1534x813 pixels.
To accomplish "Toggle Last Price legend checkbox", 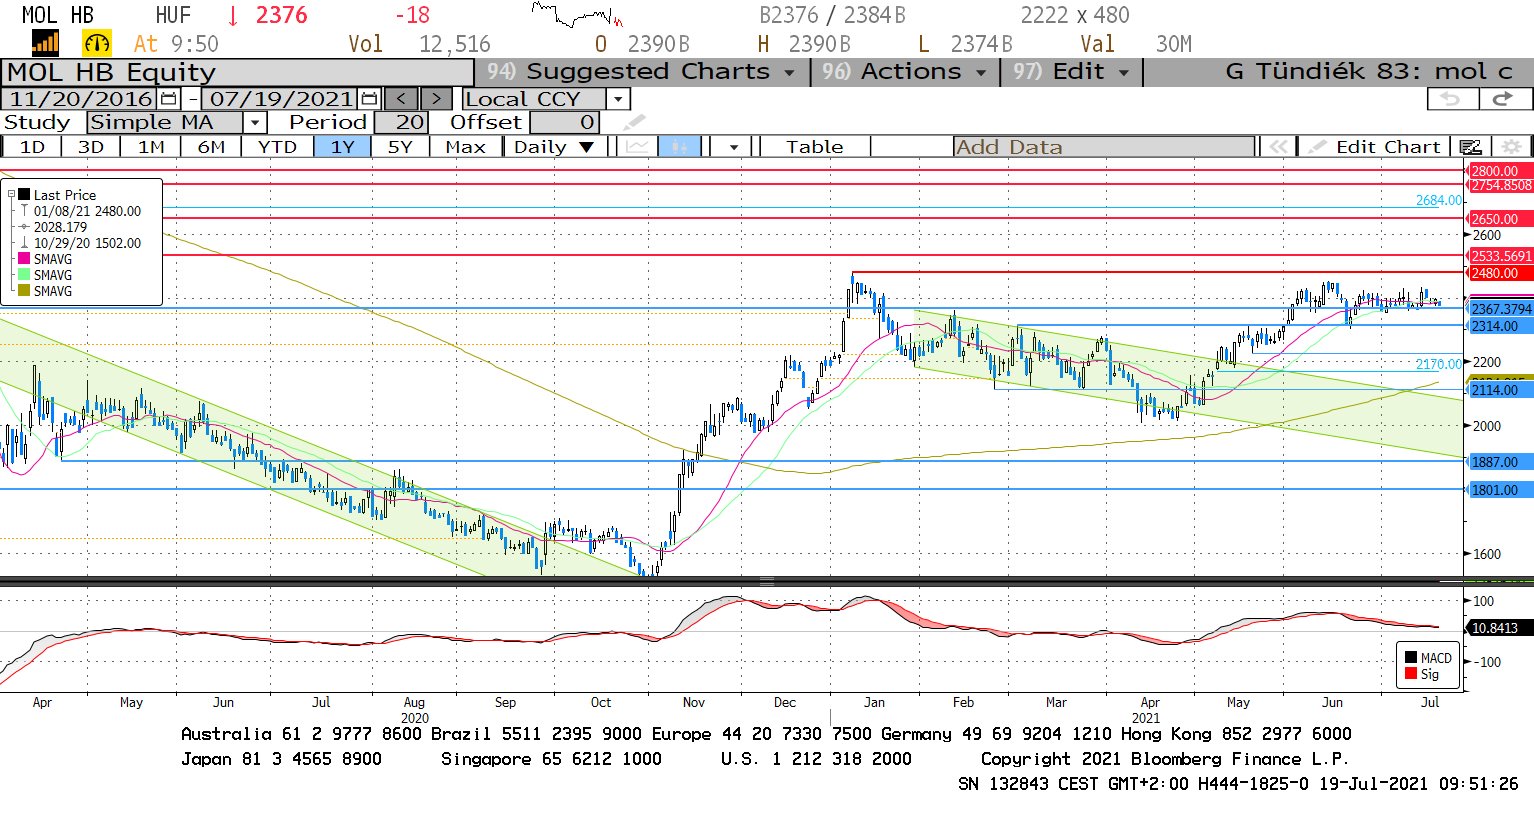I will tap(23, 195).
